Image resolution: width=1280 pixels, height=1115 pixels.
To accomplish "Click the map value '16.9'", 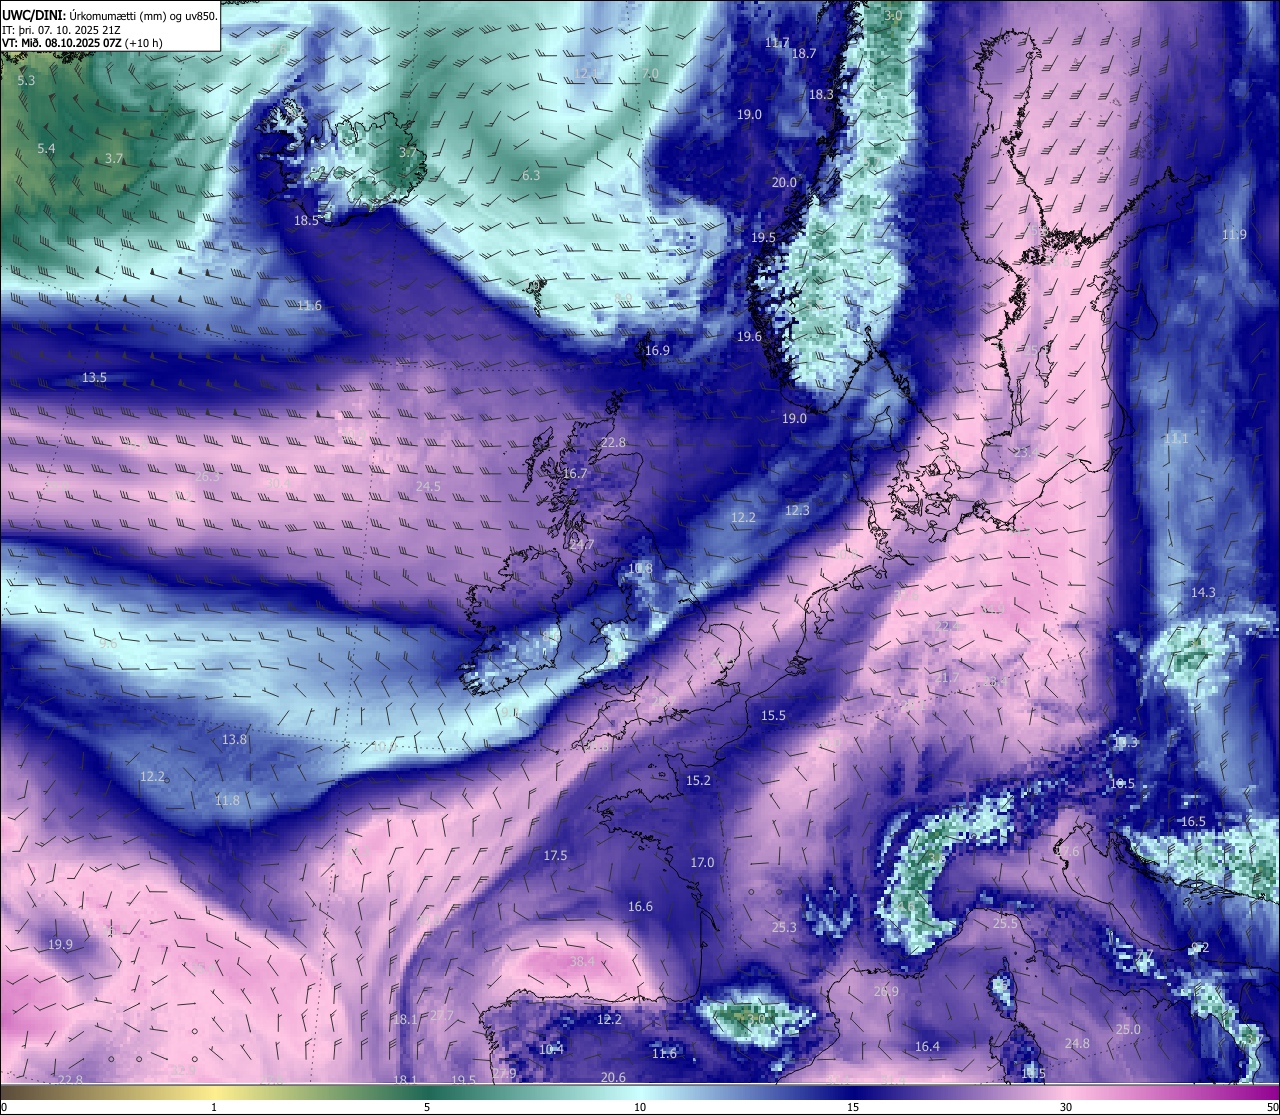I will (x=657, y=351).
